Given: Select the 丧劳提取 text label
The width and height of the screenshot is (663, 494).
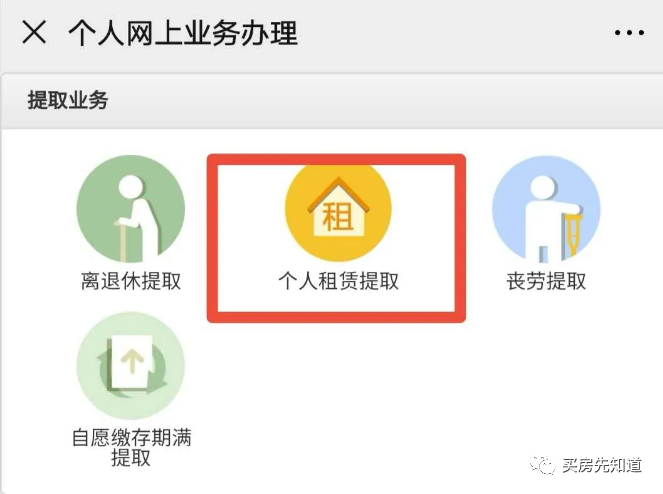Looking at the screenshot, I should pyautogui.click(x=546, y=281).
